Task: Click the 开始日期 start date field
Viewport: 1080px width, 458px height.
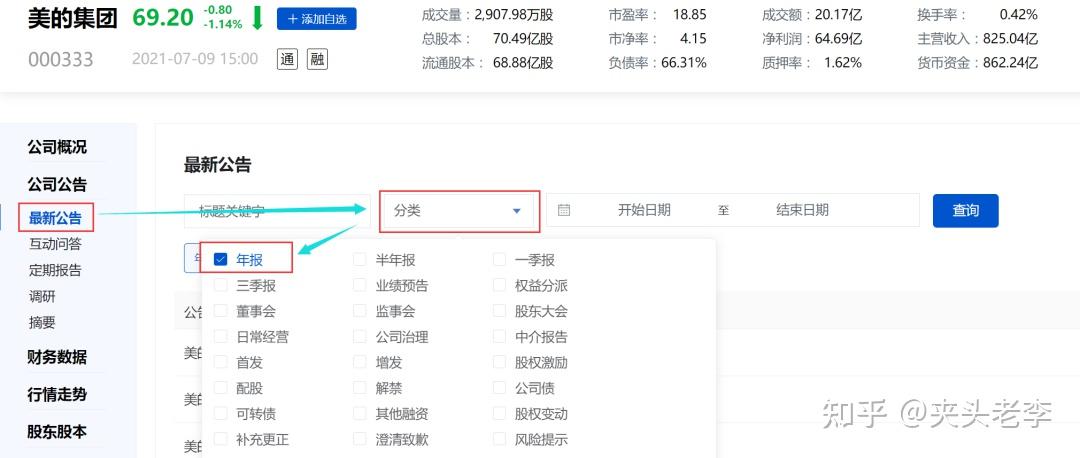Action: pos(644,210)
